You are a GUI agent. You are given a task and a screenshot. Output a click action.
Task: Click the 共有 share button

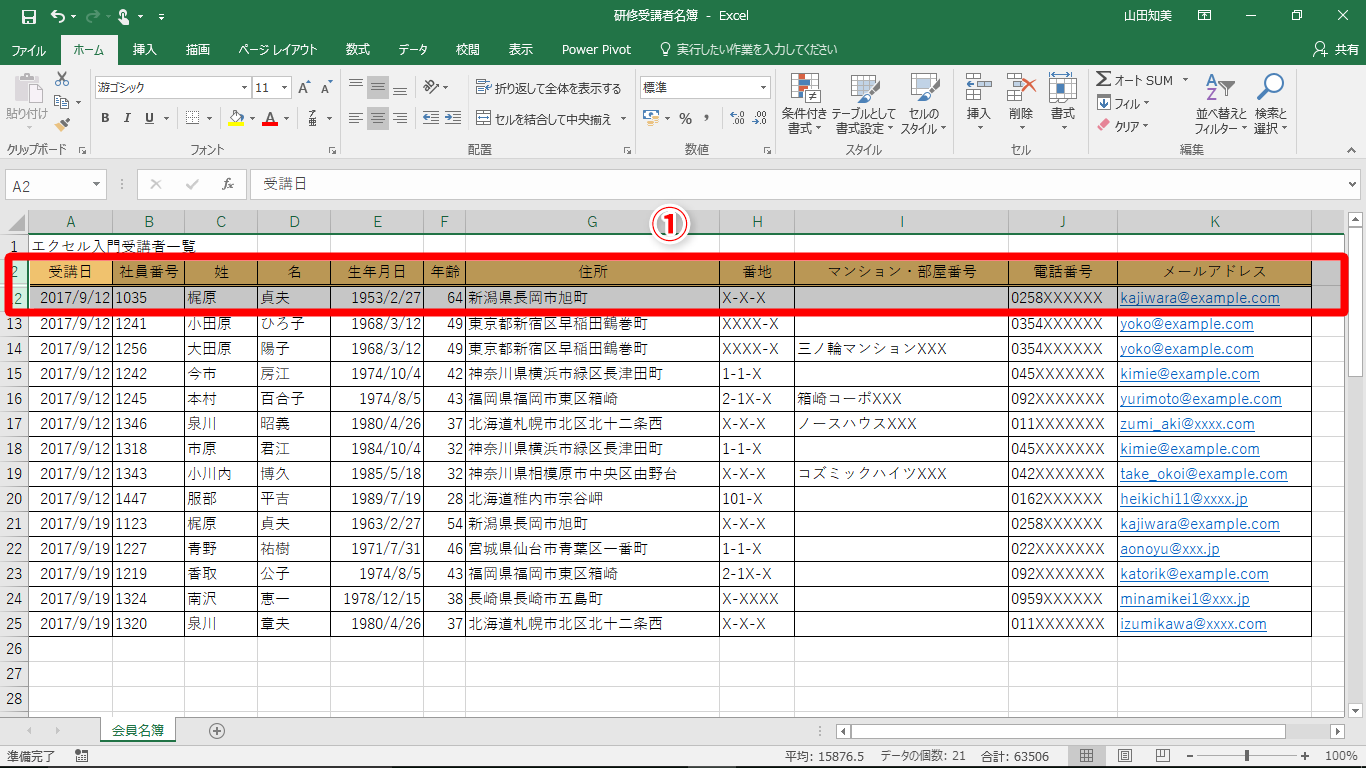[x=1336, y=49]
